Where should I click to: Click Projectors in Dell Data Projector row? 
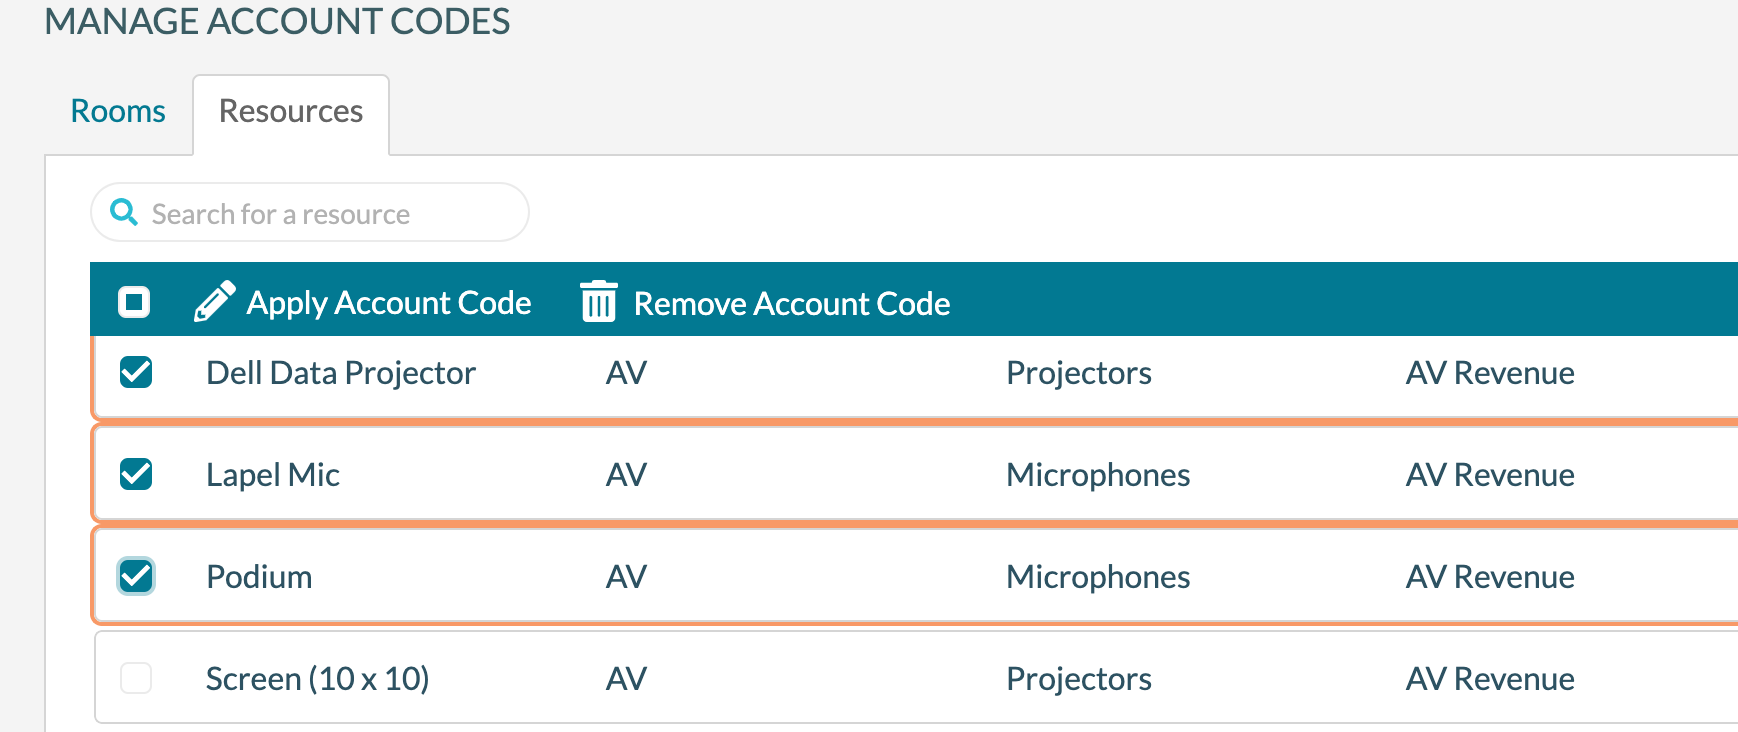(1079, 373)
